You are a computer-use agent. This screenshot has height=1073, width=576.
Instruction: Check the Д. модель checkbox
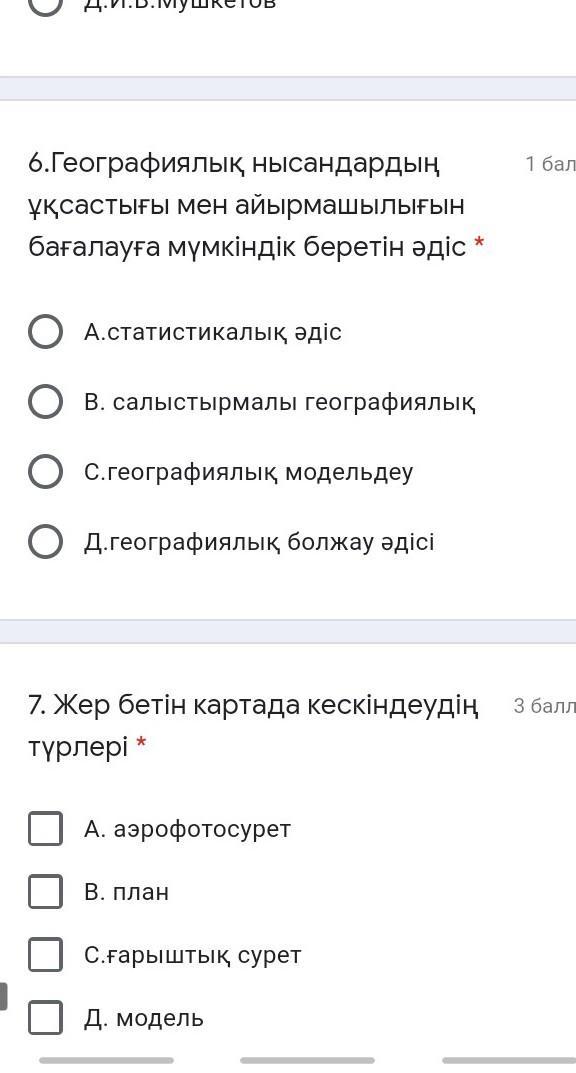[x=45, y=1018]
